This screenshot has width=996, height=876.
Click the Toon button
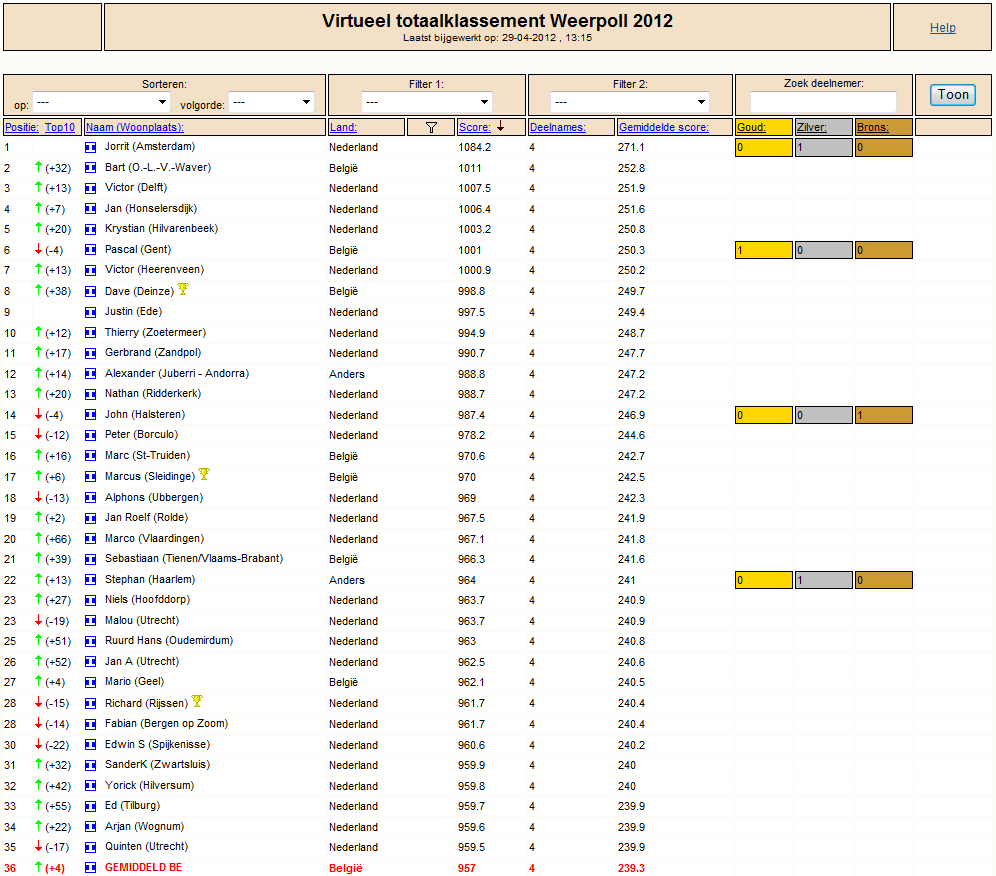(x=953, y=95)
